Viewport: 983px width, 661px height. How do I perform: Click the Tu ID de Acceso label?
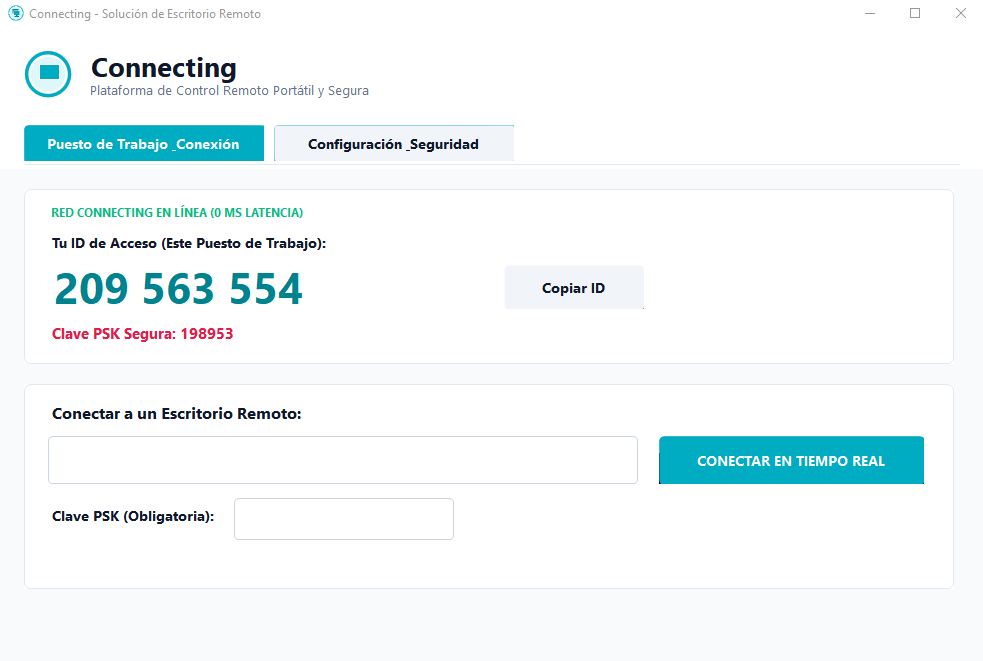(189, 243)
